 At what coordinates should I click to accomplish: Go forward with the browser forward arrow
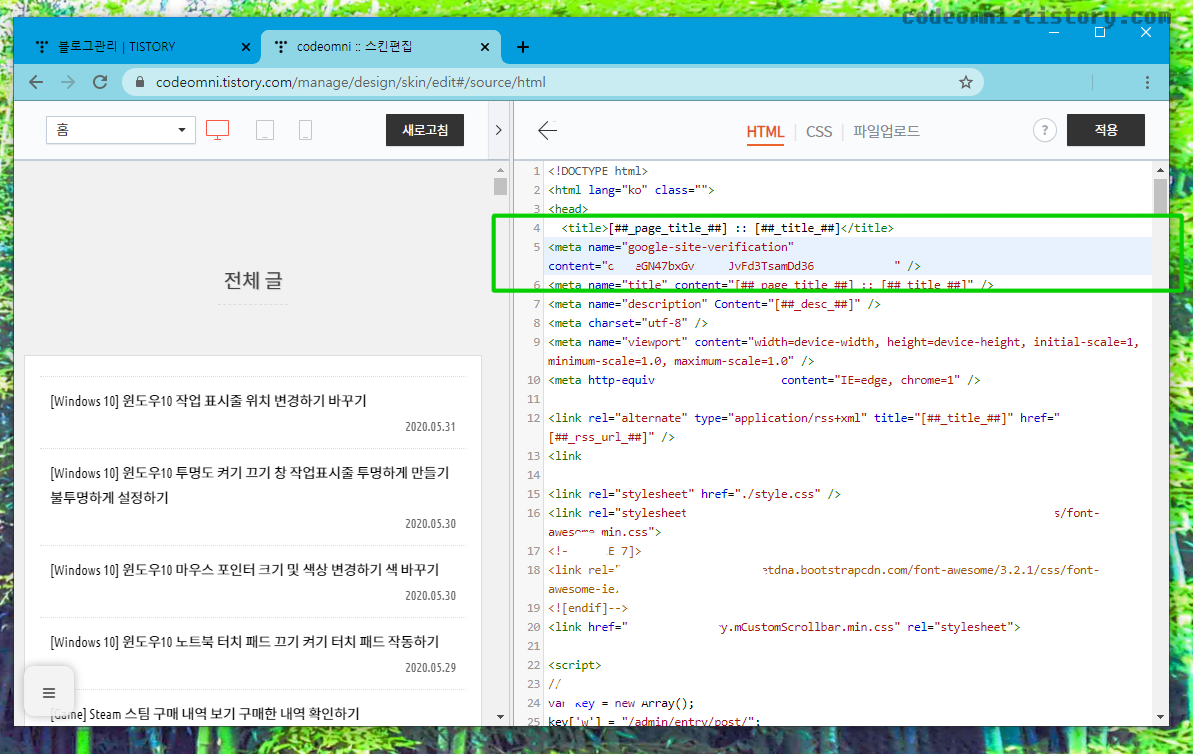coord(68,82)
